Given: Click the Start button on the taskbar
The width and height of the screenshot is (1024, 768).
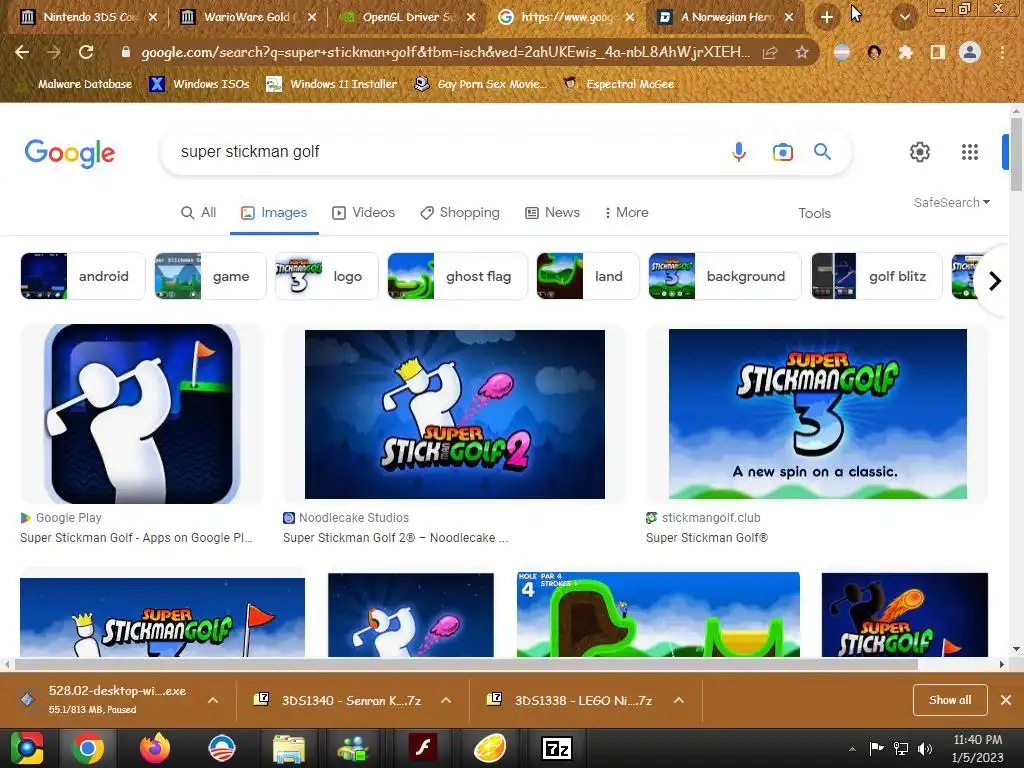Looking at the screenshot, I should click(x=26, y=748).
